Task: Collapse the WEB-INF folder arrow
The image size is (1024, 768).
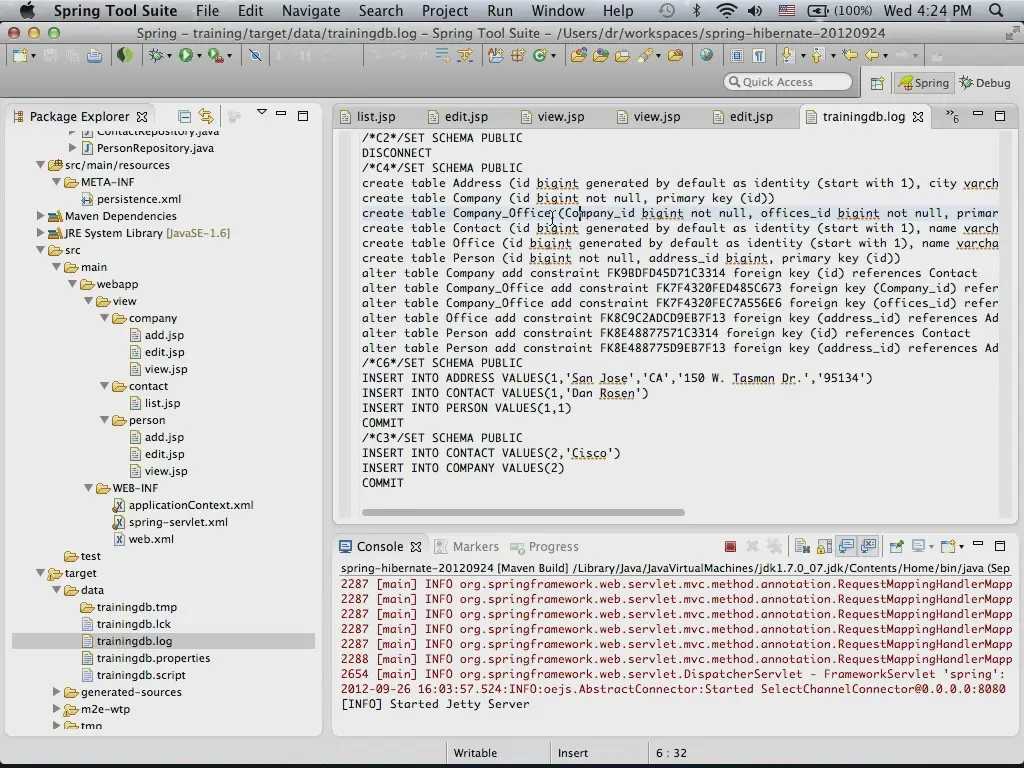Action: point(88,488)
